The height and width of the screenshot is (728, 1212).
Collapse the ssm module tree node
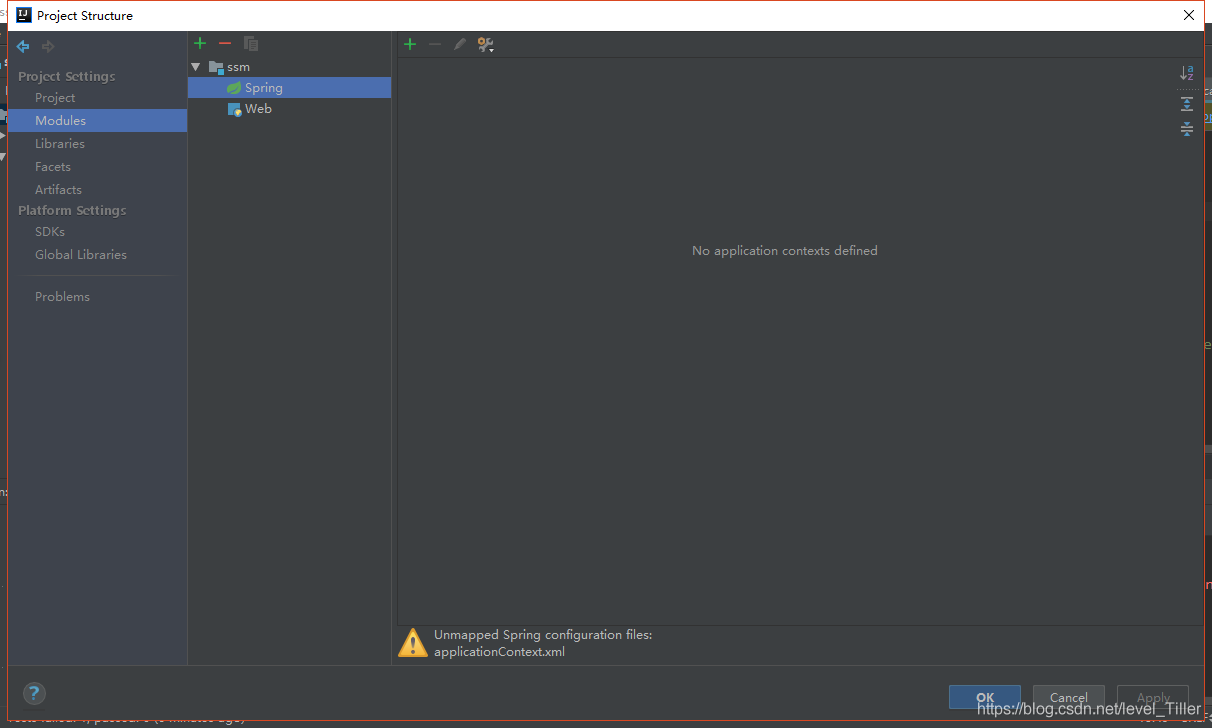pos(196,67)
